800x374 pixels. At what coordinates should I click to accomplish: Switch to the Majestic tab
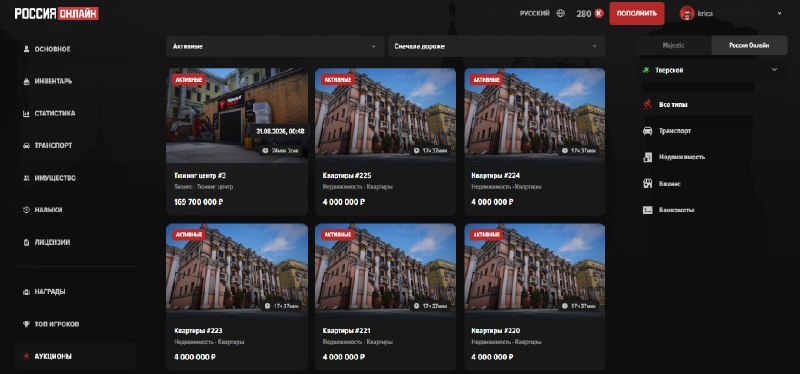click(x=673, y=45)
